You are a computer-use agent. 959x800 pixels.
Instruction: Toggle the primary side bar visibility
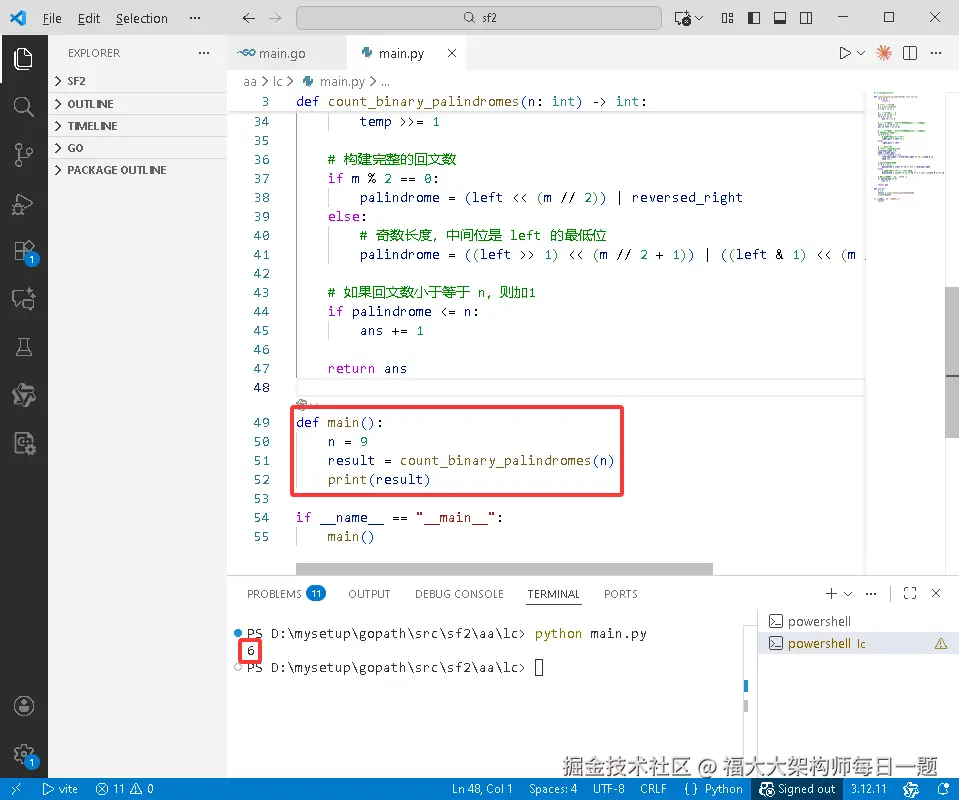(x=754, y=18)
